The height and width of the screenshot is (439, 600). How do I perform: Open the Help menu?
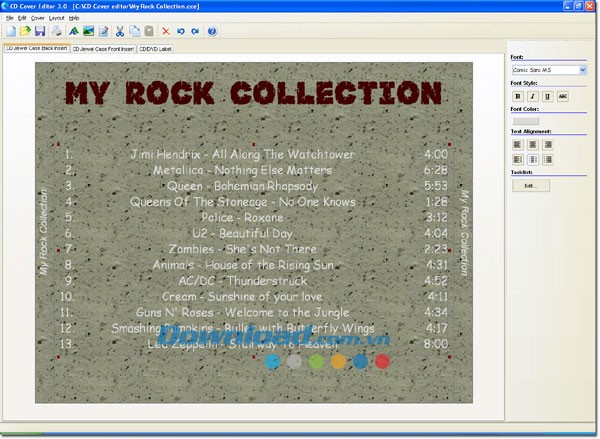(74, 18)
